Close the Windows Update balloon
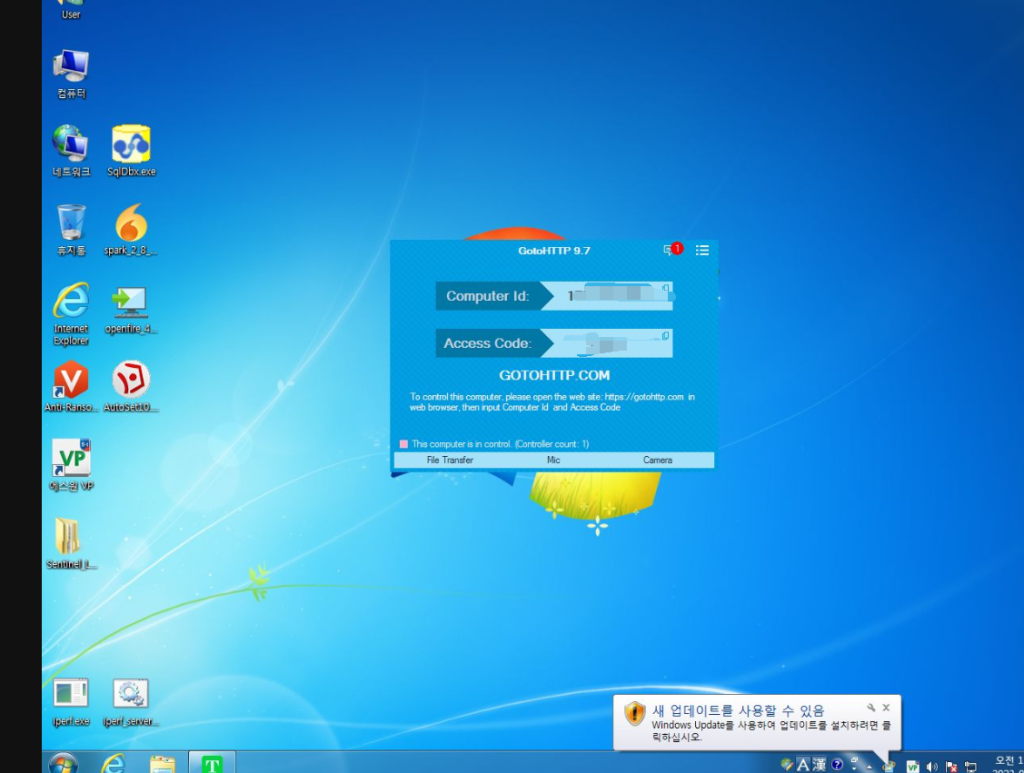The image size is (1024, 773). (886, 707)
